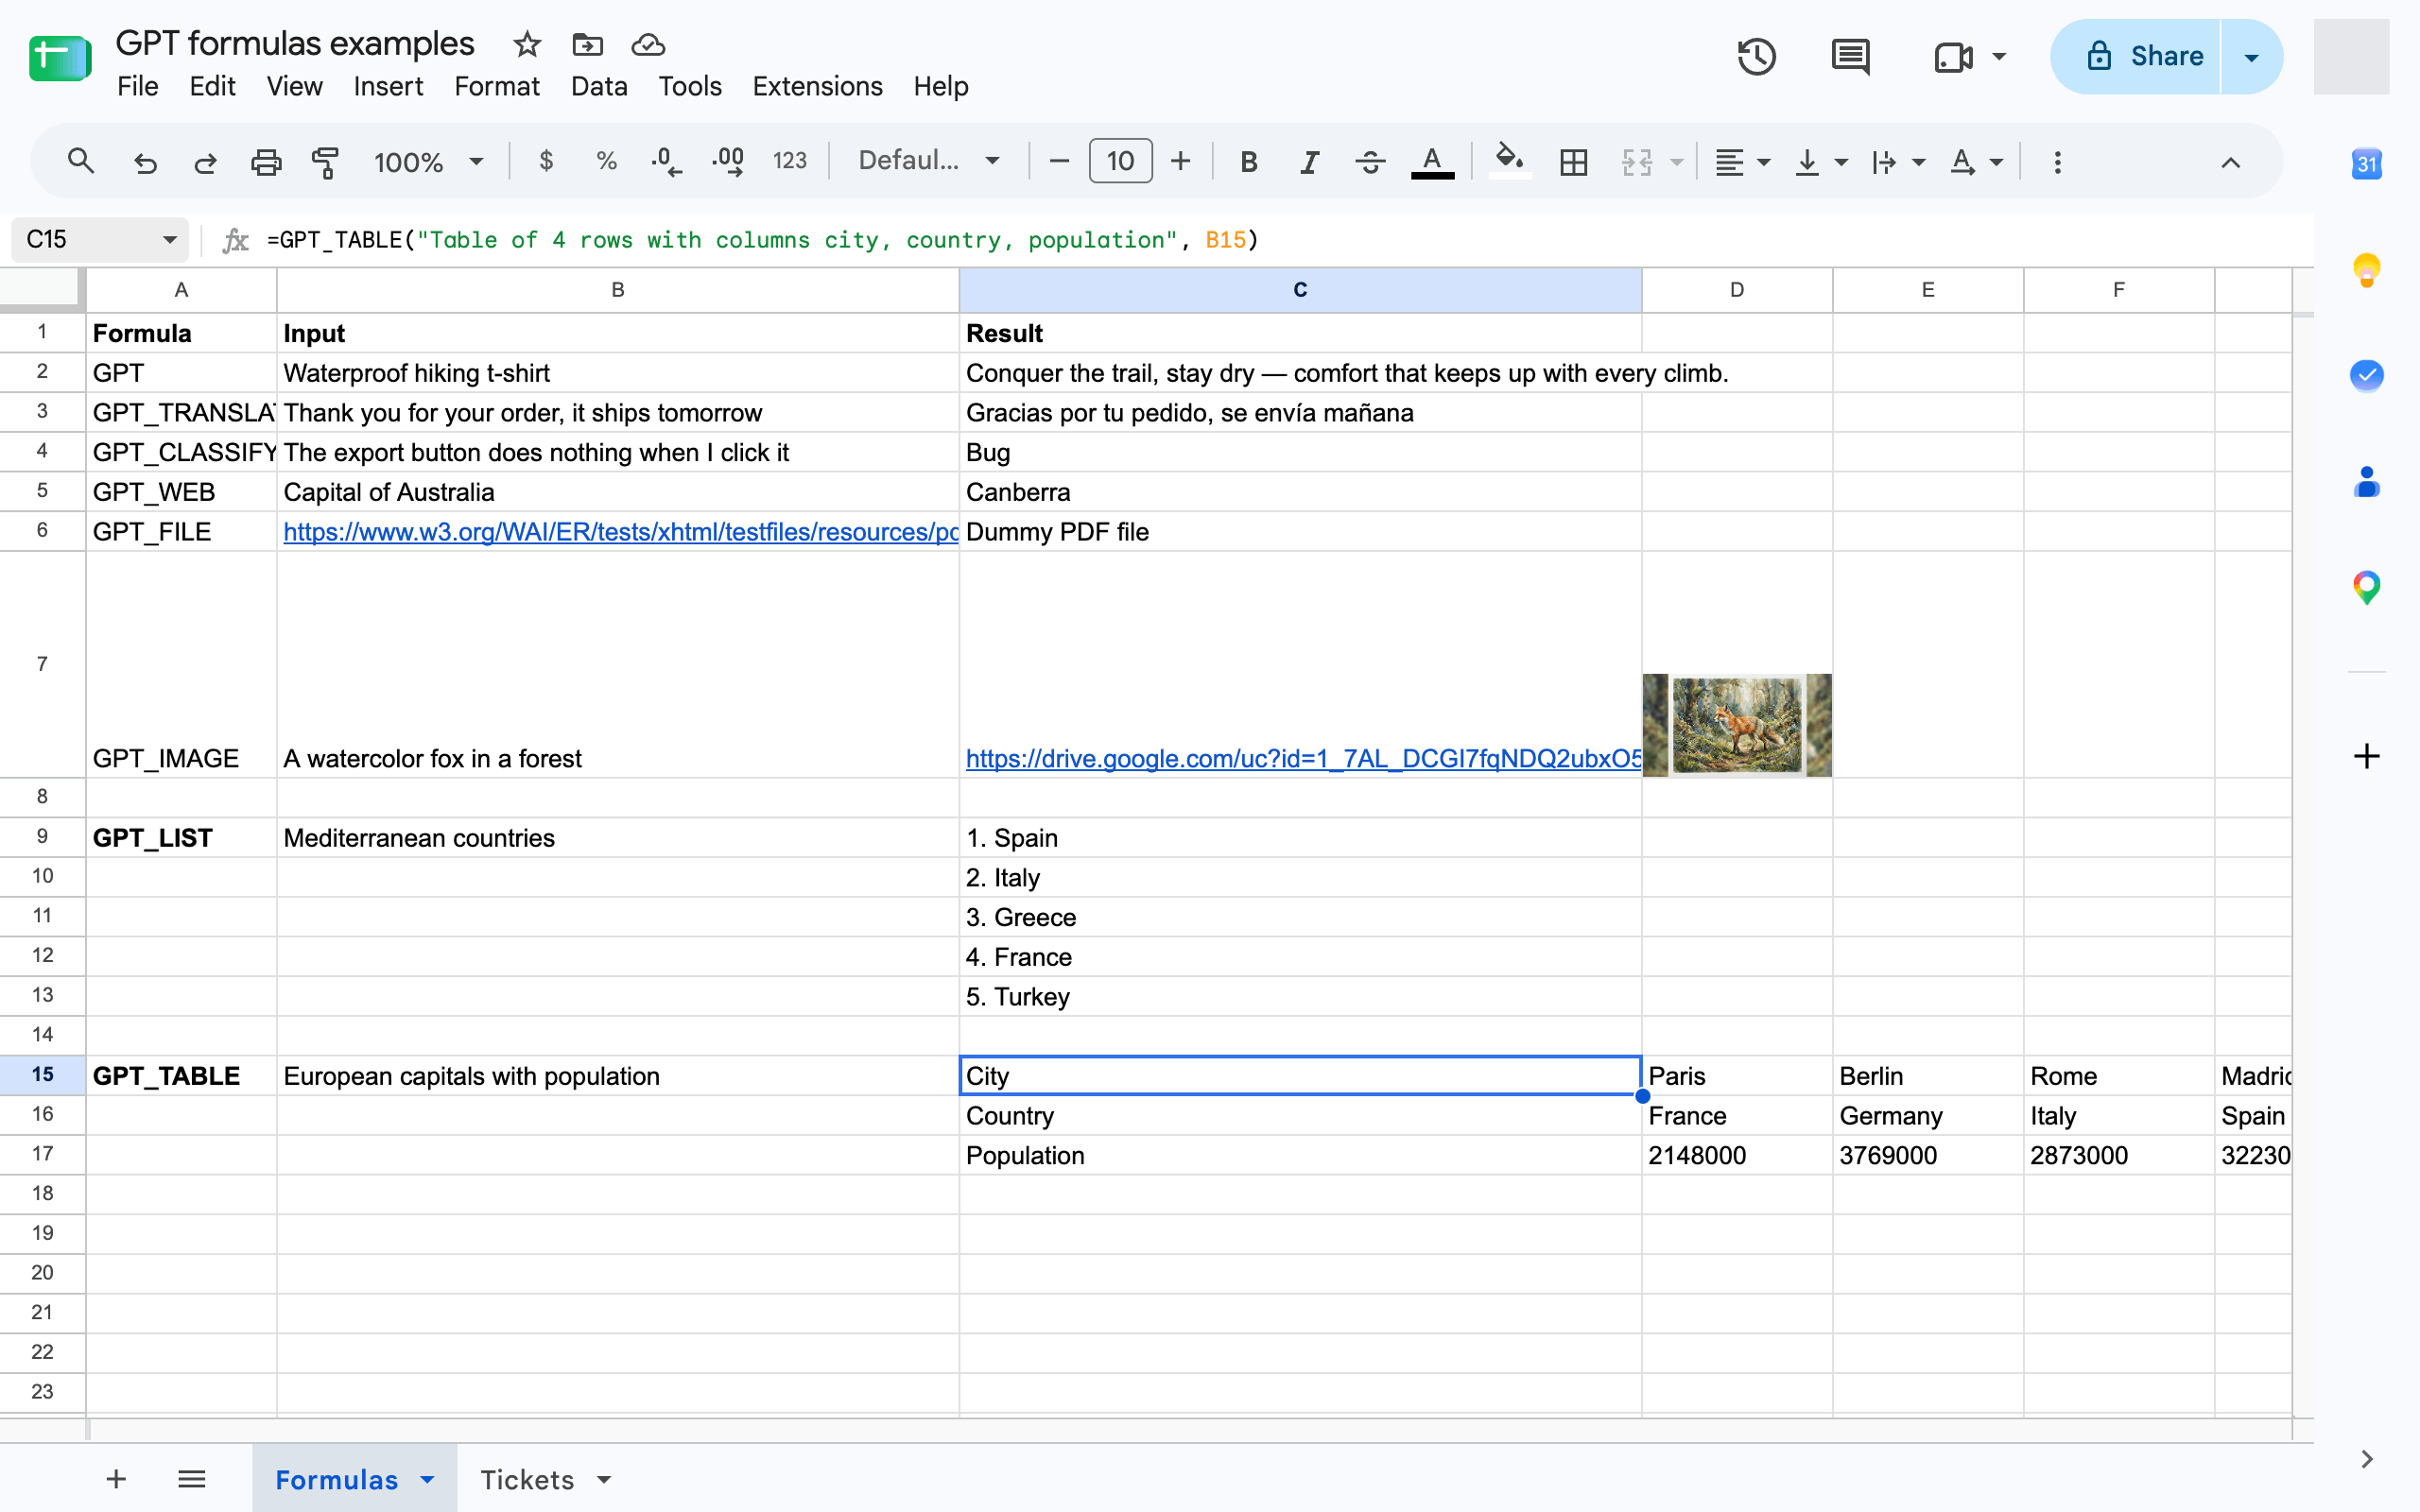The height and width of the screenshot is (1512, 2420).
Task: Open comments history icon
Action: (1850, 56)
